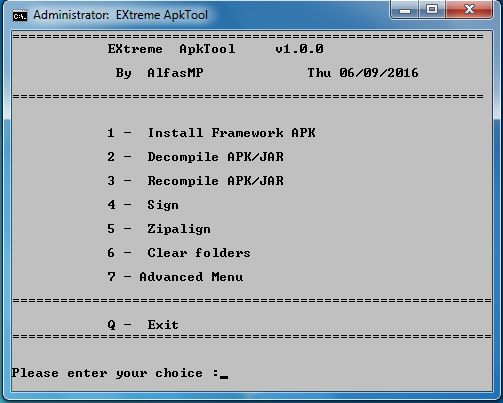Minimize the EXtreme ApkTool window
The image size is (503, 403).
405,10
